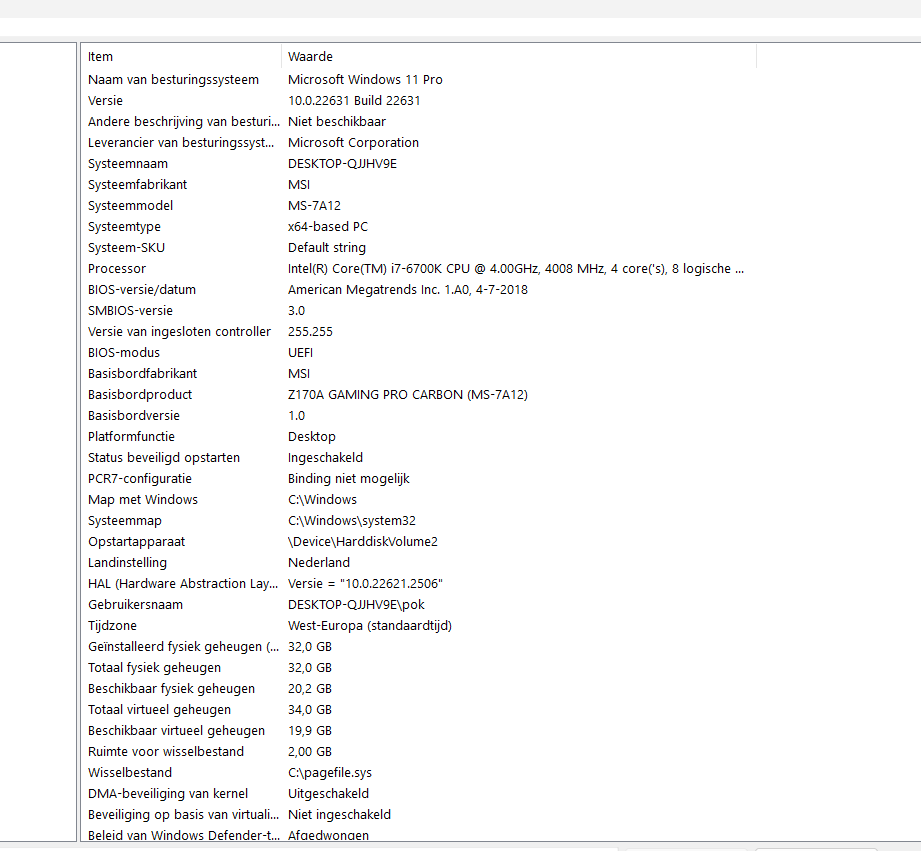Select the 'Ruimte voor wisselbestand' row

click(x=166, y=752)
